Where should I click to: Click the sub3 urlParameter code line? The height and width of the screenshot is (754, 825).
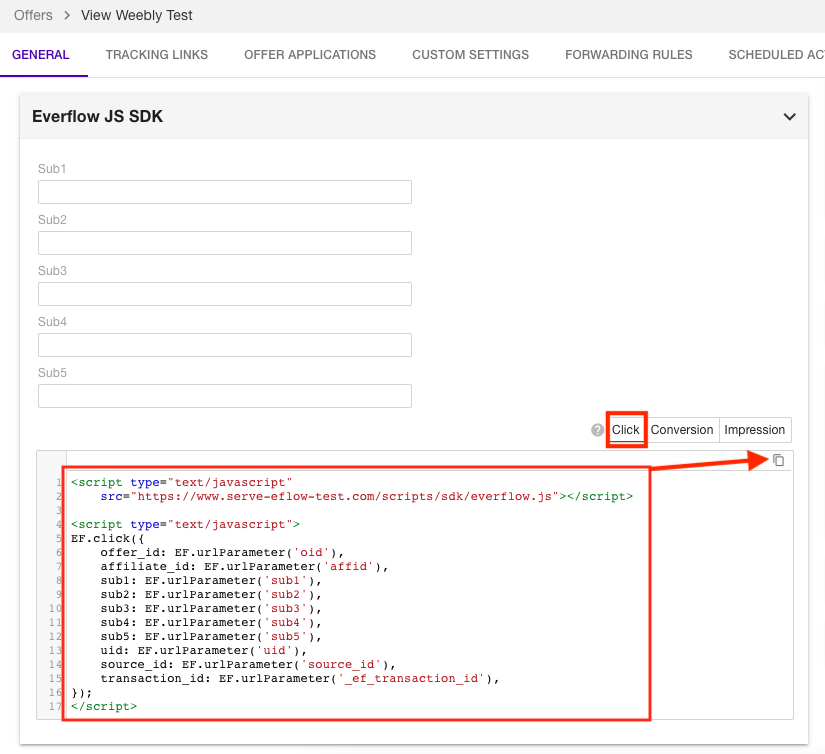click(x=211, y=608)
